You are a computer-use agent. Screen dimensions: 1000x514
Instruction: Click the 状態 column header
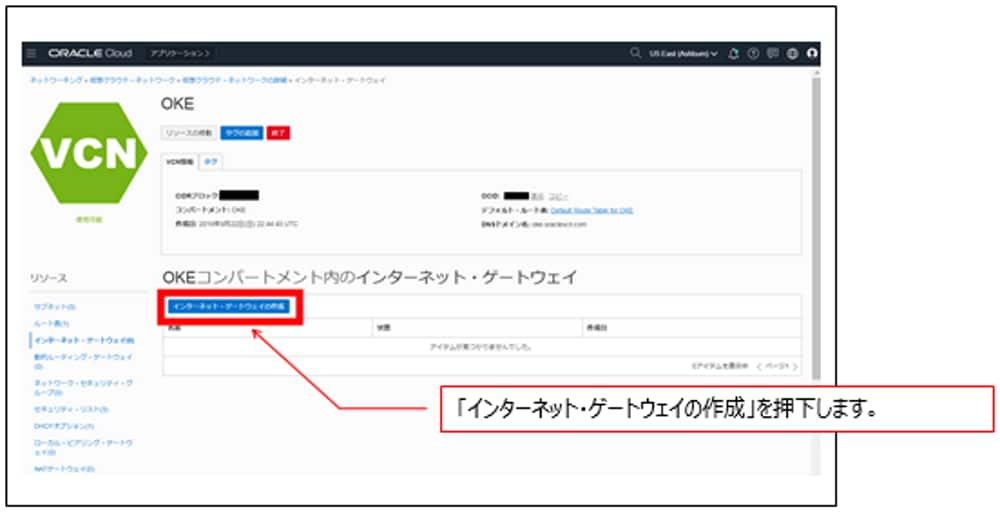(383, 328)
